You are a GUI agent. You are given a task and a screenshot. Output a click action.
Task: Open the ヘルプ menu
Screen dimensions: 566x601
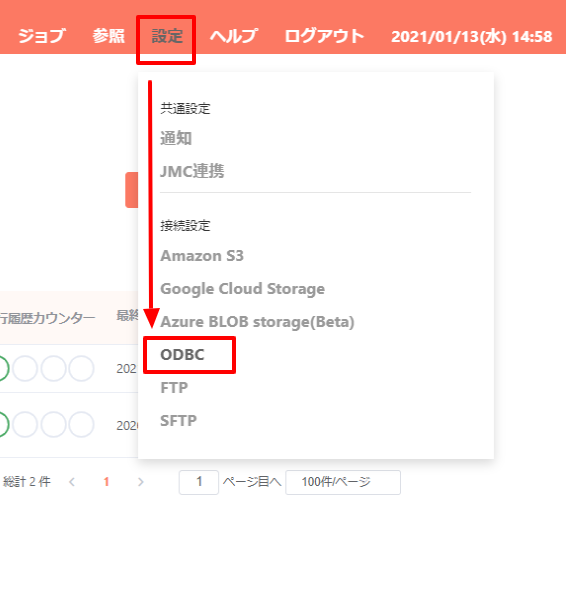(x=234, y=36)
